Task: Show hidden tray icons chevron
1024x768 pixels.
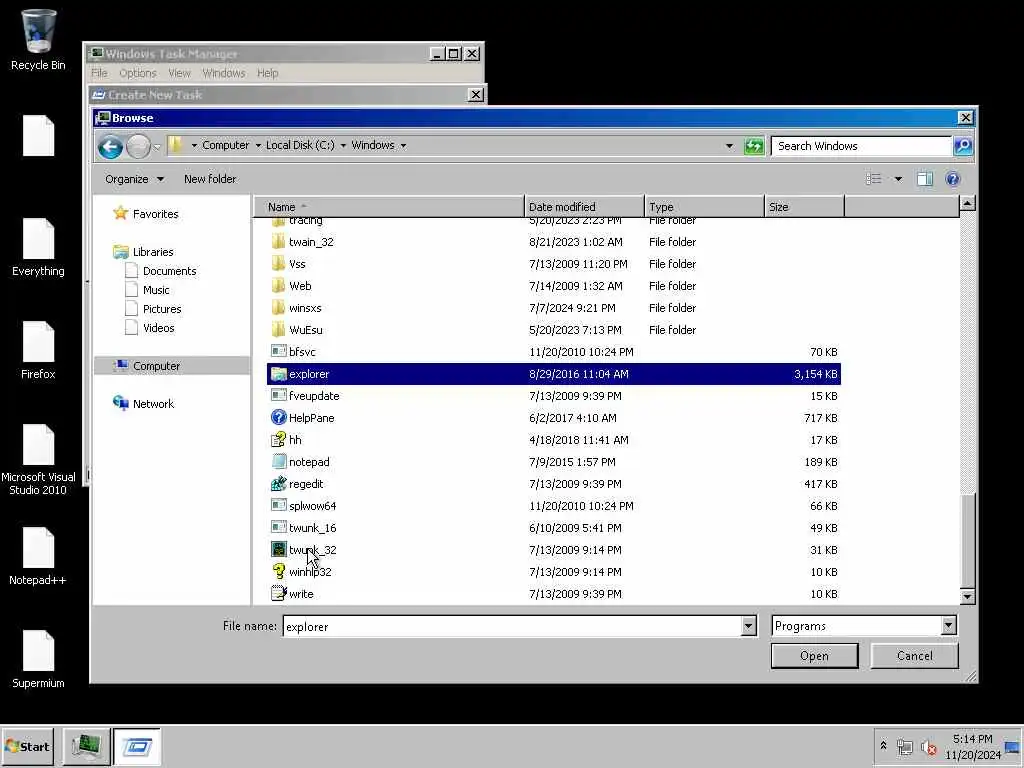Action: pos(884,746)
